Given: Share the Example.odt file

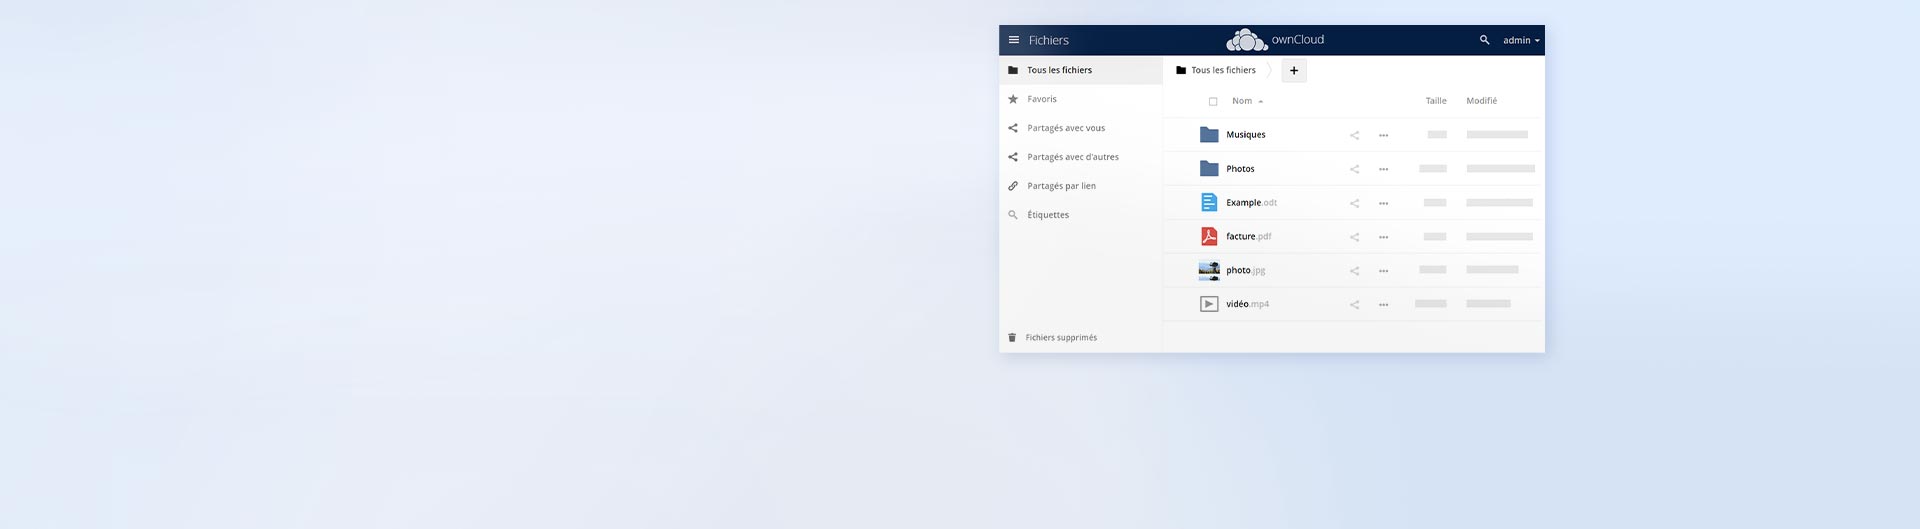Looking at the screenshot, I should (x=1354, y=203).
